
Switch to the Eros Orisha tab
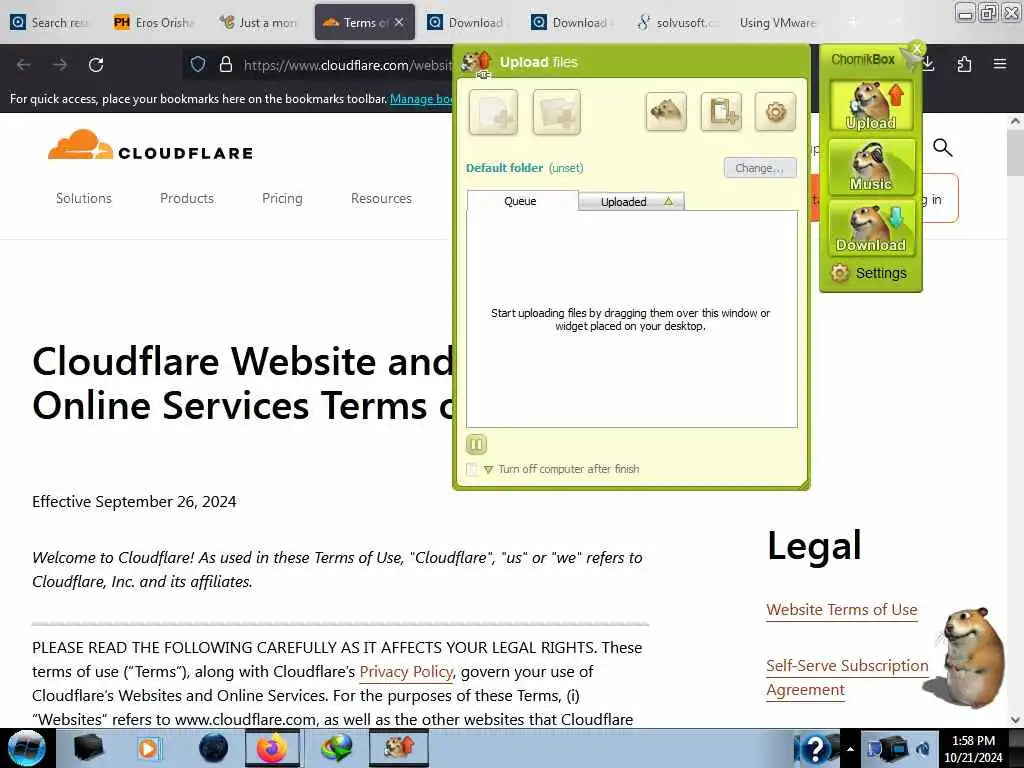click(155, 23)
